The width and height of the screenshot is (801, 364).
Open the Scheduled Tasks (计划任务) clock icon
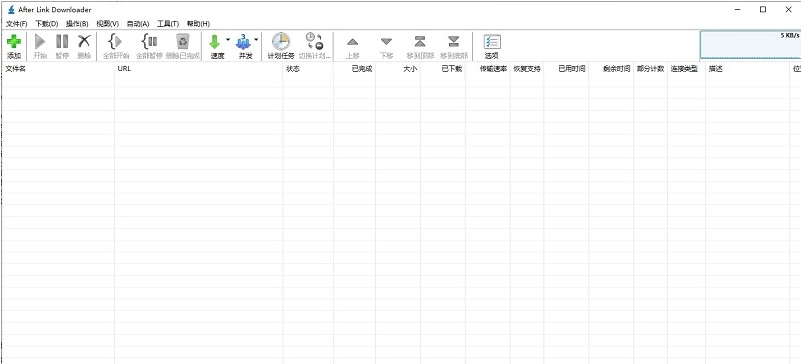click(x=281, y=41)
